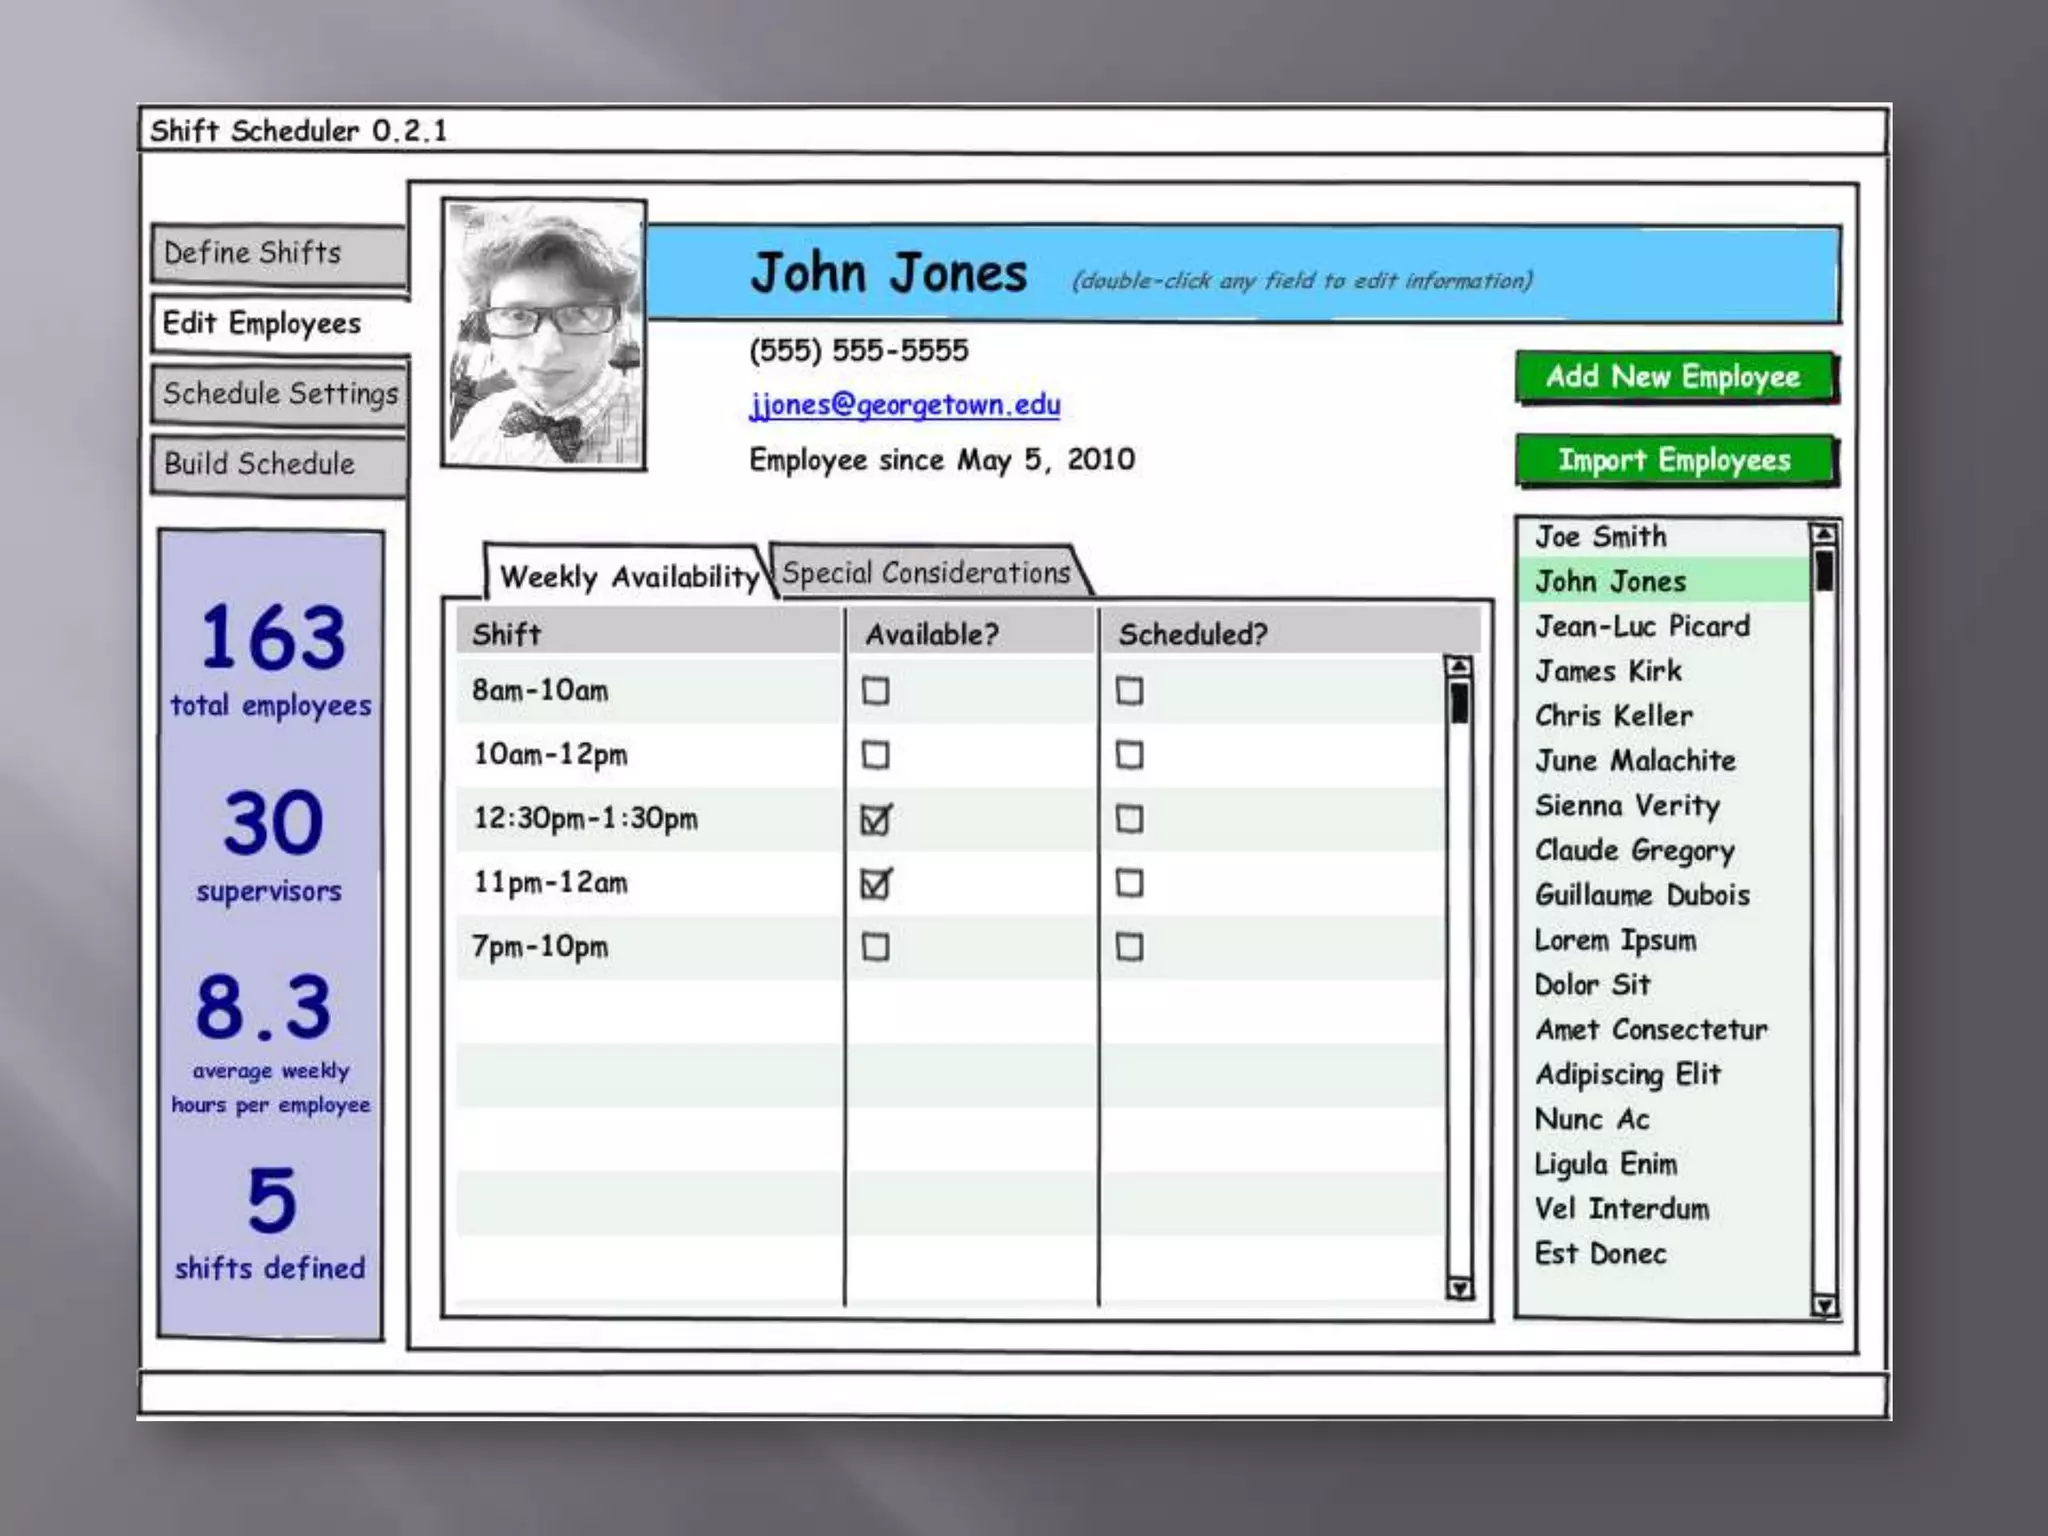
Task: Select Ligula Enim in the employee list
Action: click(1663, 1164)
